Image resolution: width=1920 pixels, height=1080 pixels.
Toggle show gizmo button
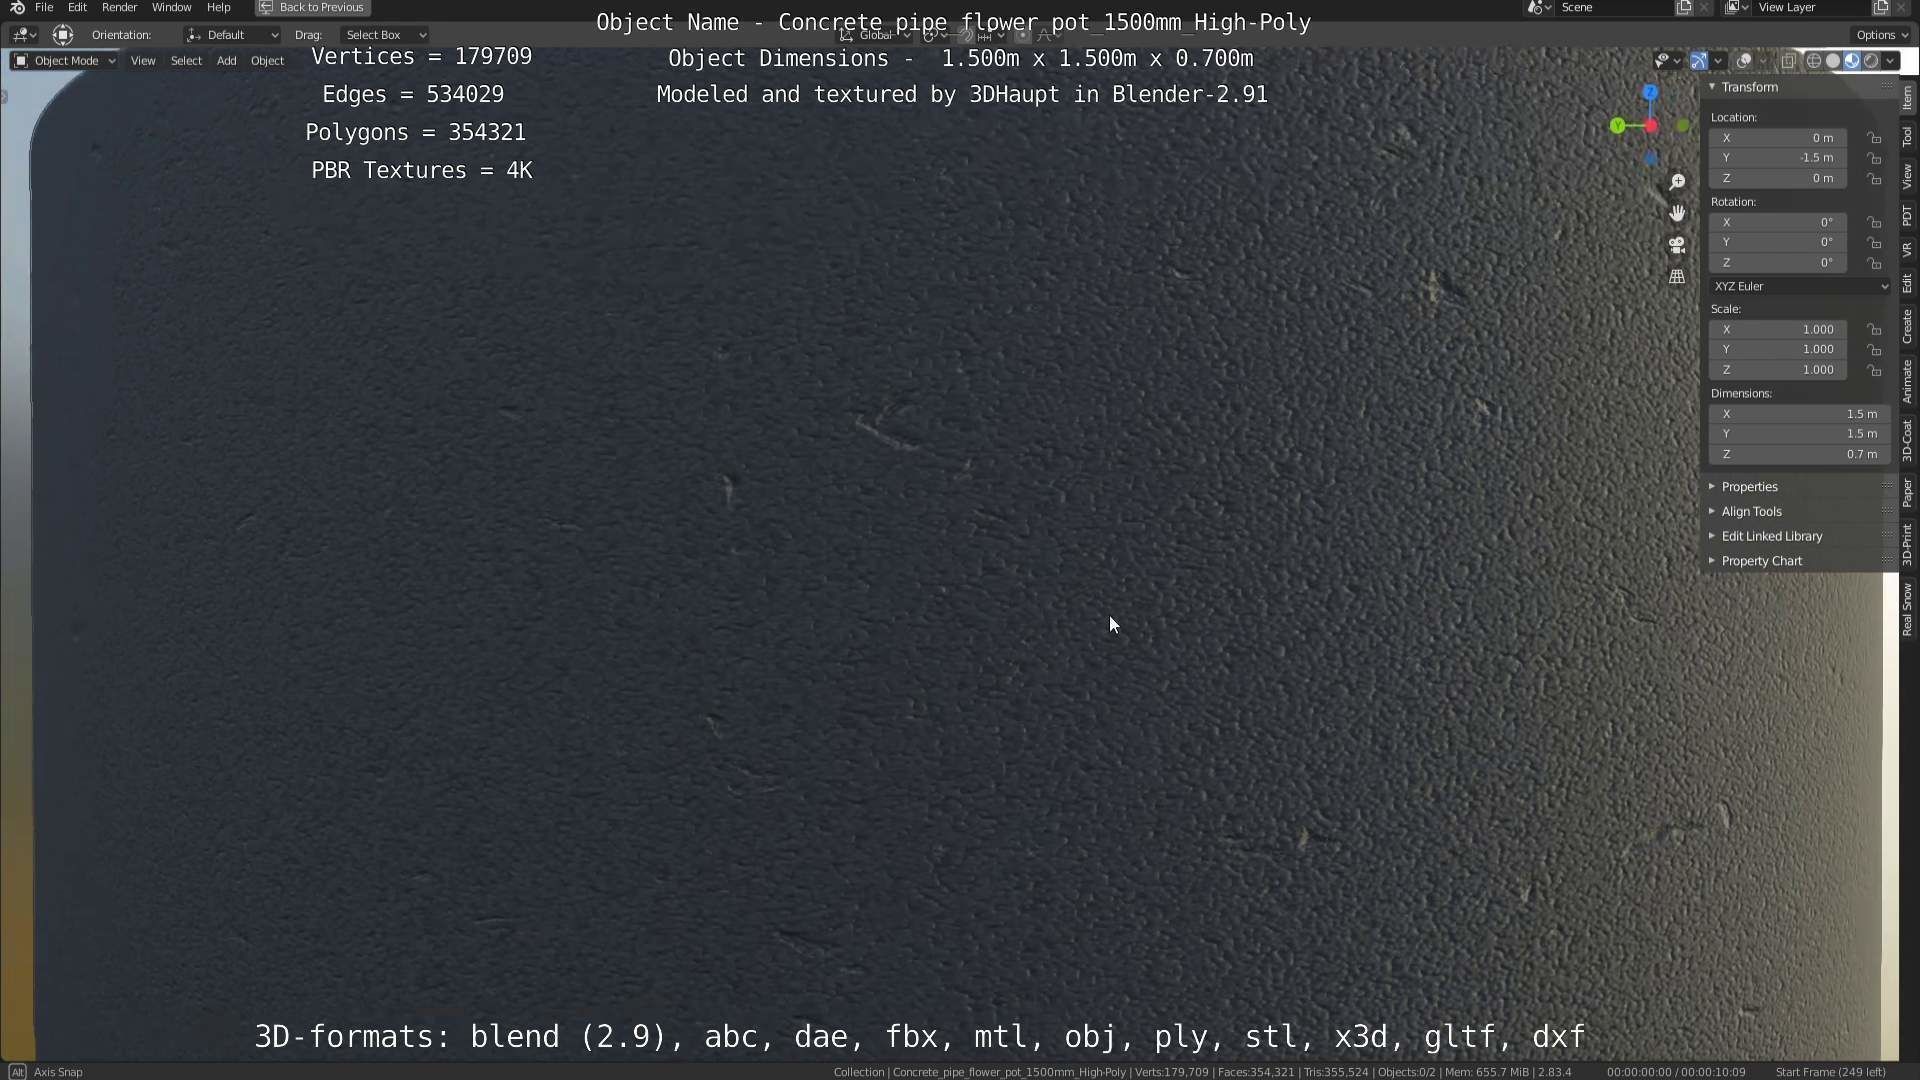(1699, 61)
